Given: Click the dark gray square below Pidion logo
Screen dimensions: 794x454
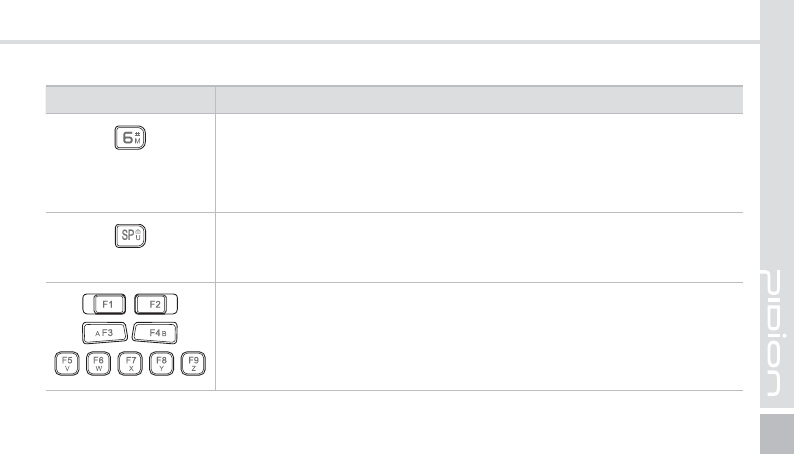Looking at the screenshot, I should click(777, 434).
